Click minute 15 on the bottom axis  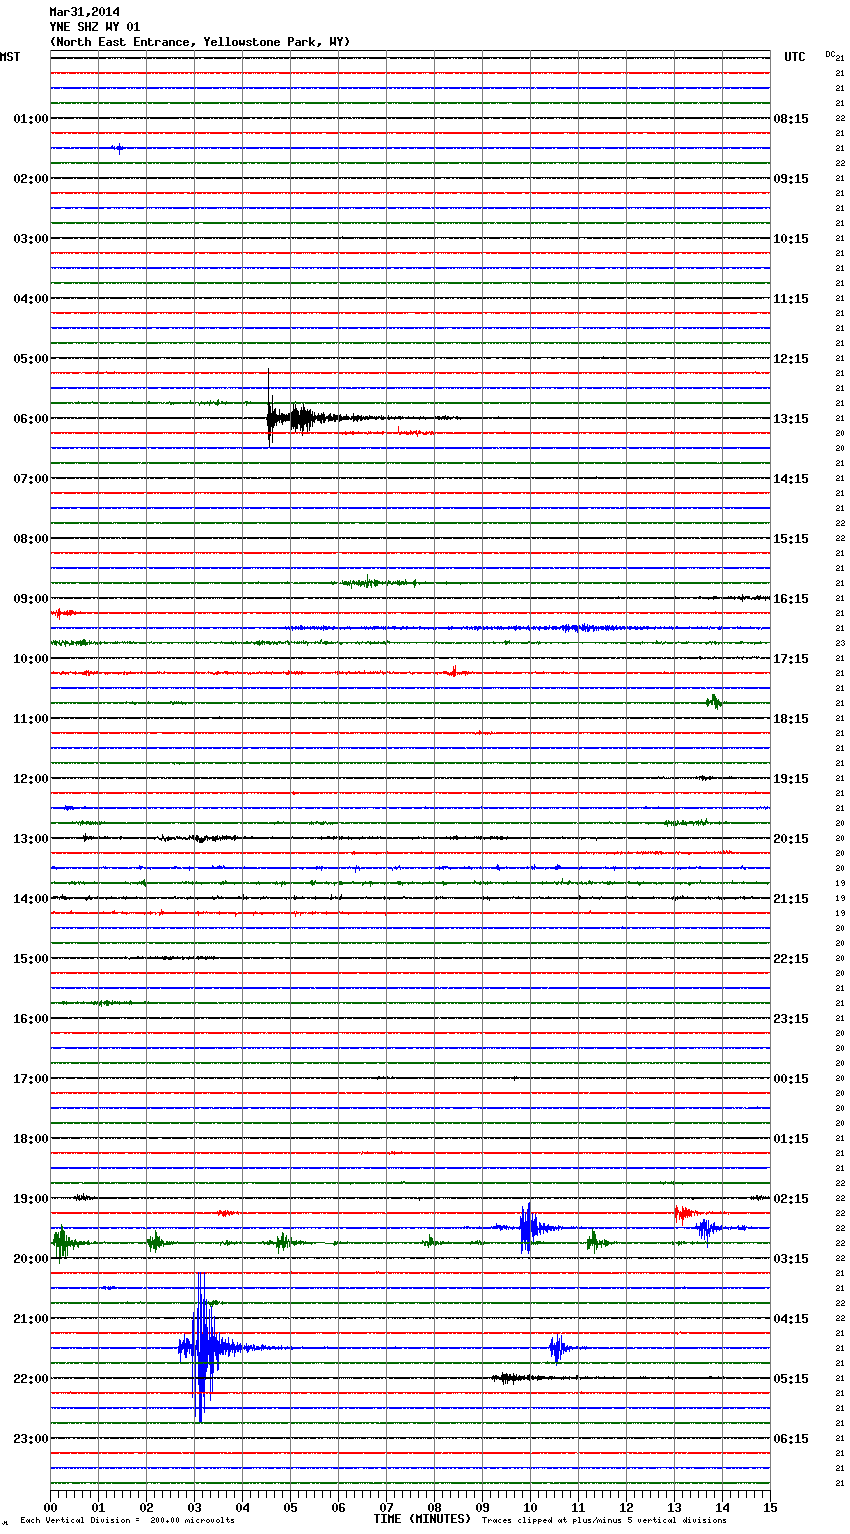click(770, 1507)
